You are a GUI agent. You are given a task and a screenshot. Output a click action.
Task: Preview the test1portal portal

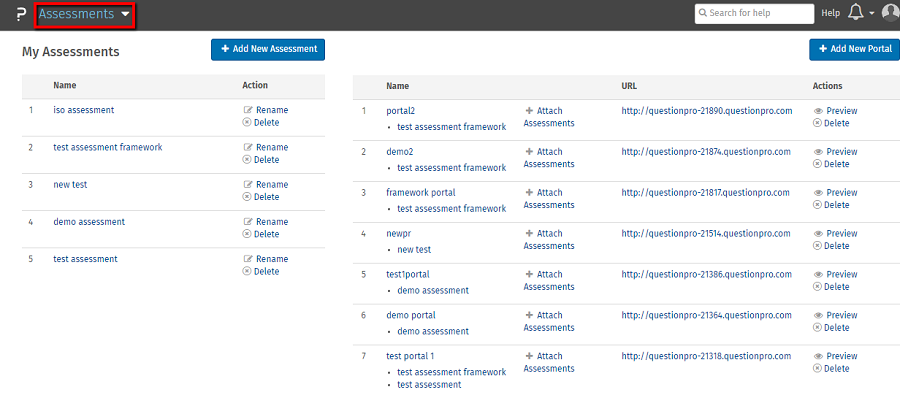tap(835, 274)
